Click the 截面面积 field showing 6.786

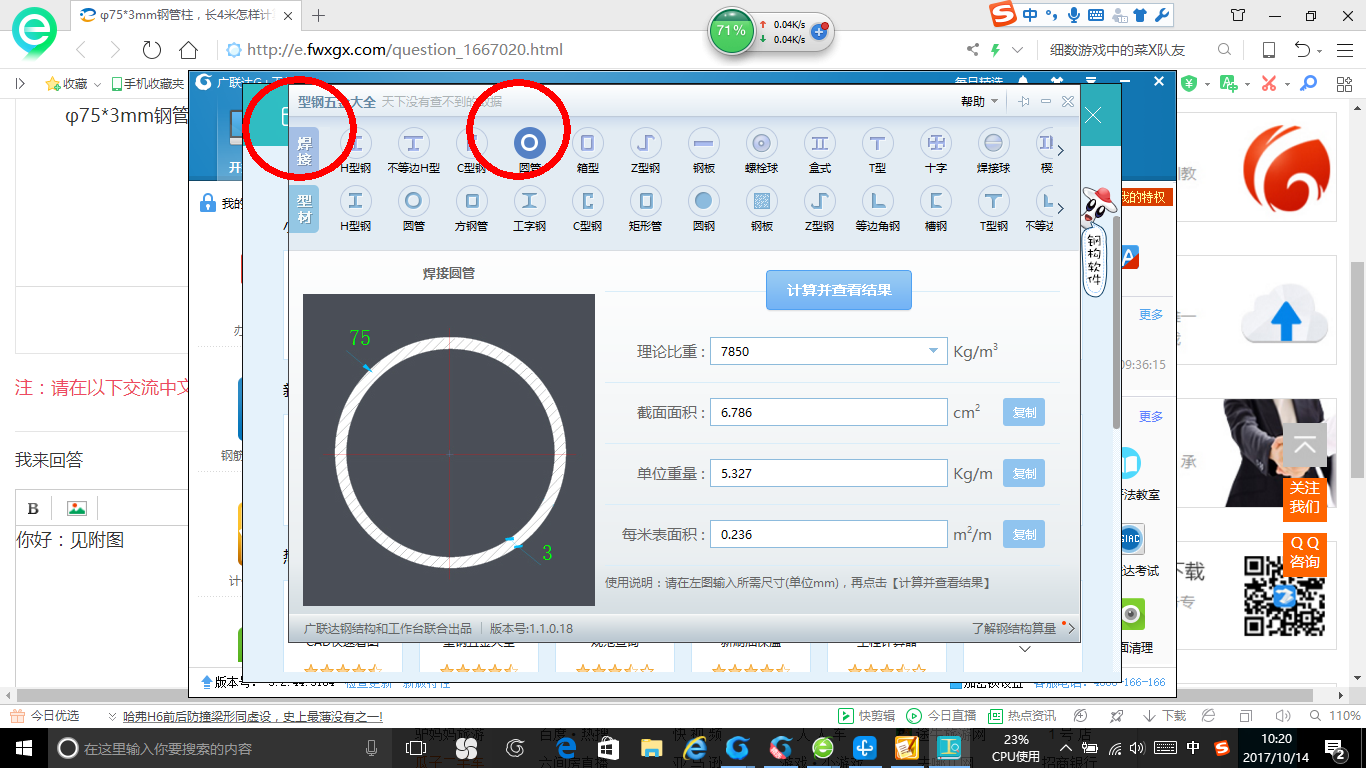pos(828,412)
